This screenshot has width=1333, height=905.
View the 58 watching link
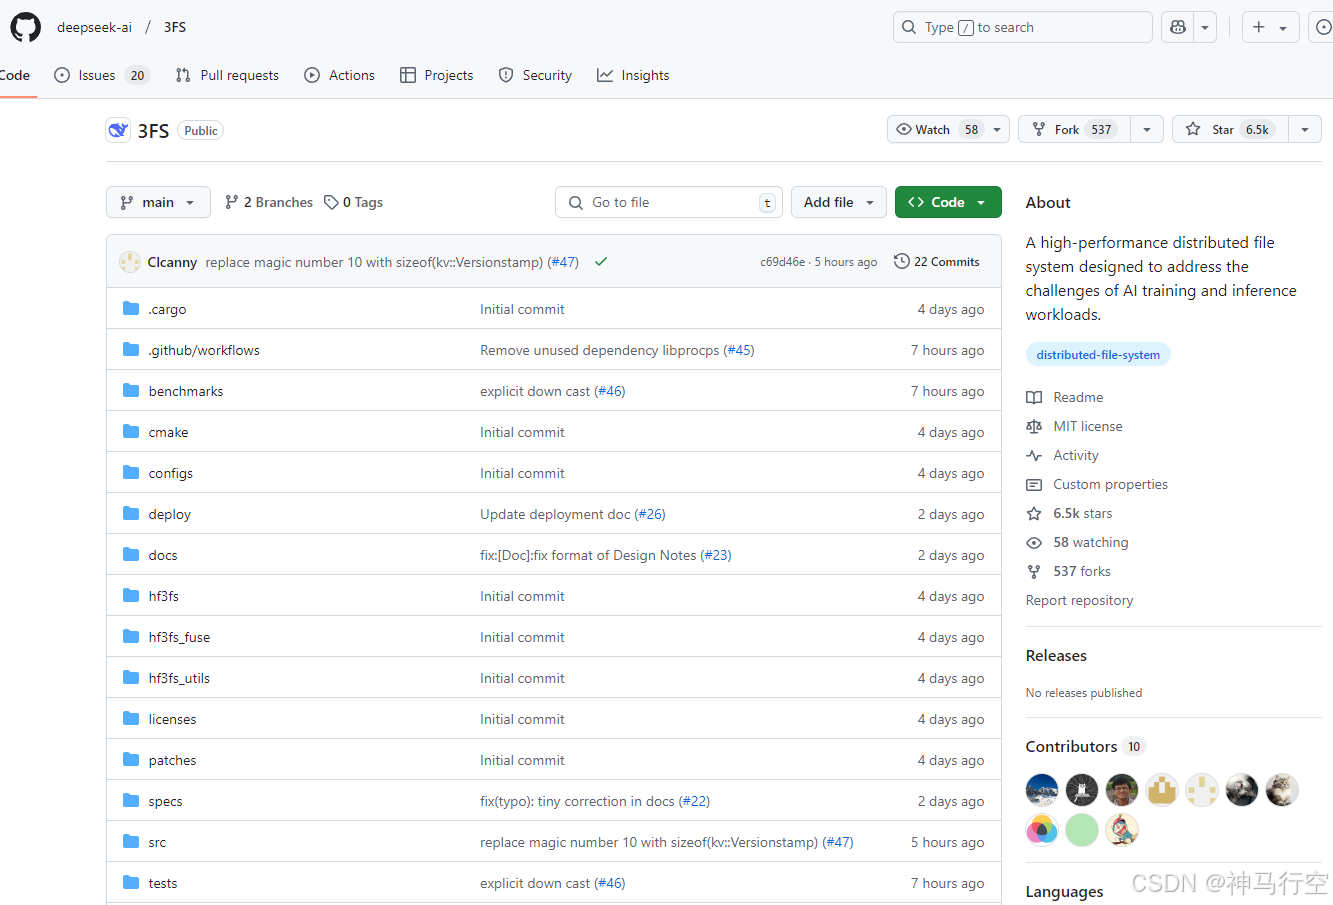pyautogui.click(x=1090, y=542)
